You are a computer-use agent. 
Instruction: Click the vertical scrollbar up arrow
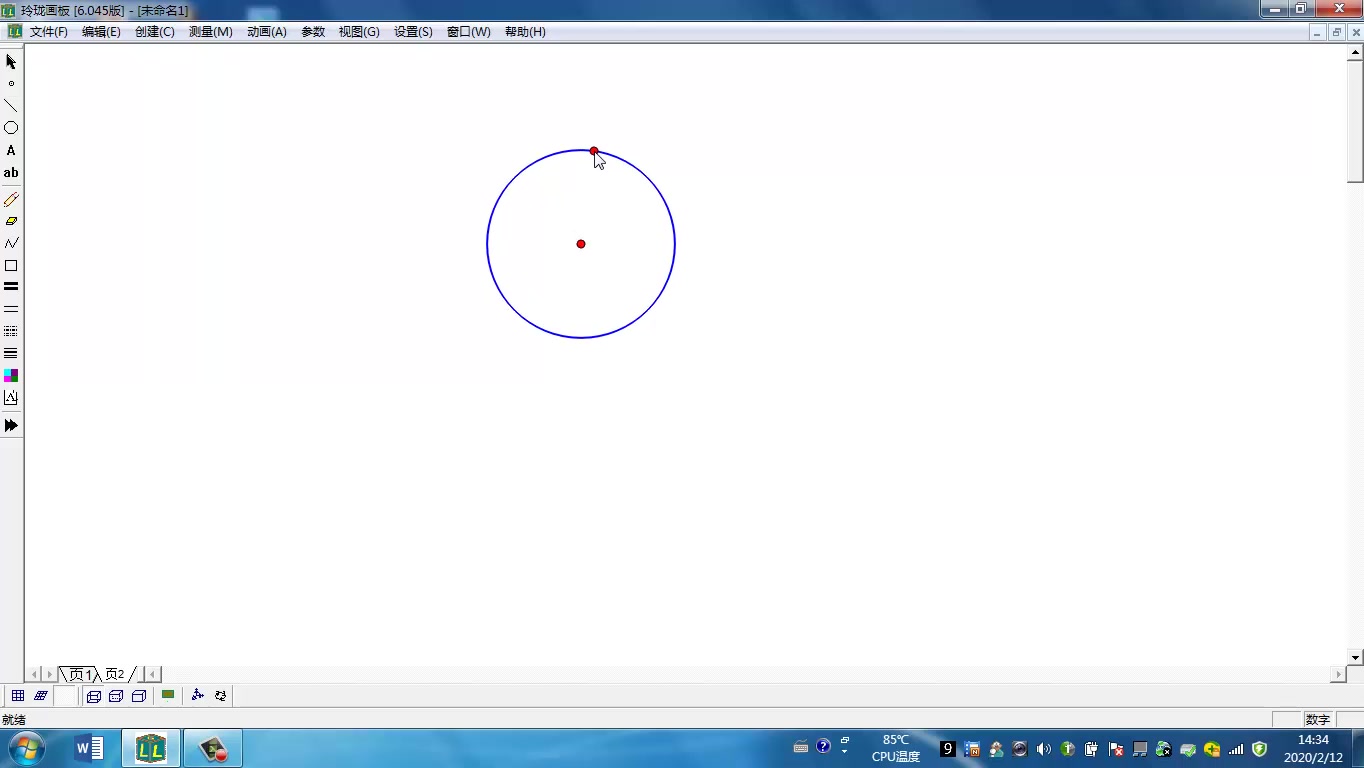tap(1355, 52)
